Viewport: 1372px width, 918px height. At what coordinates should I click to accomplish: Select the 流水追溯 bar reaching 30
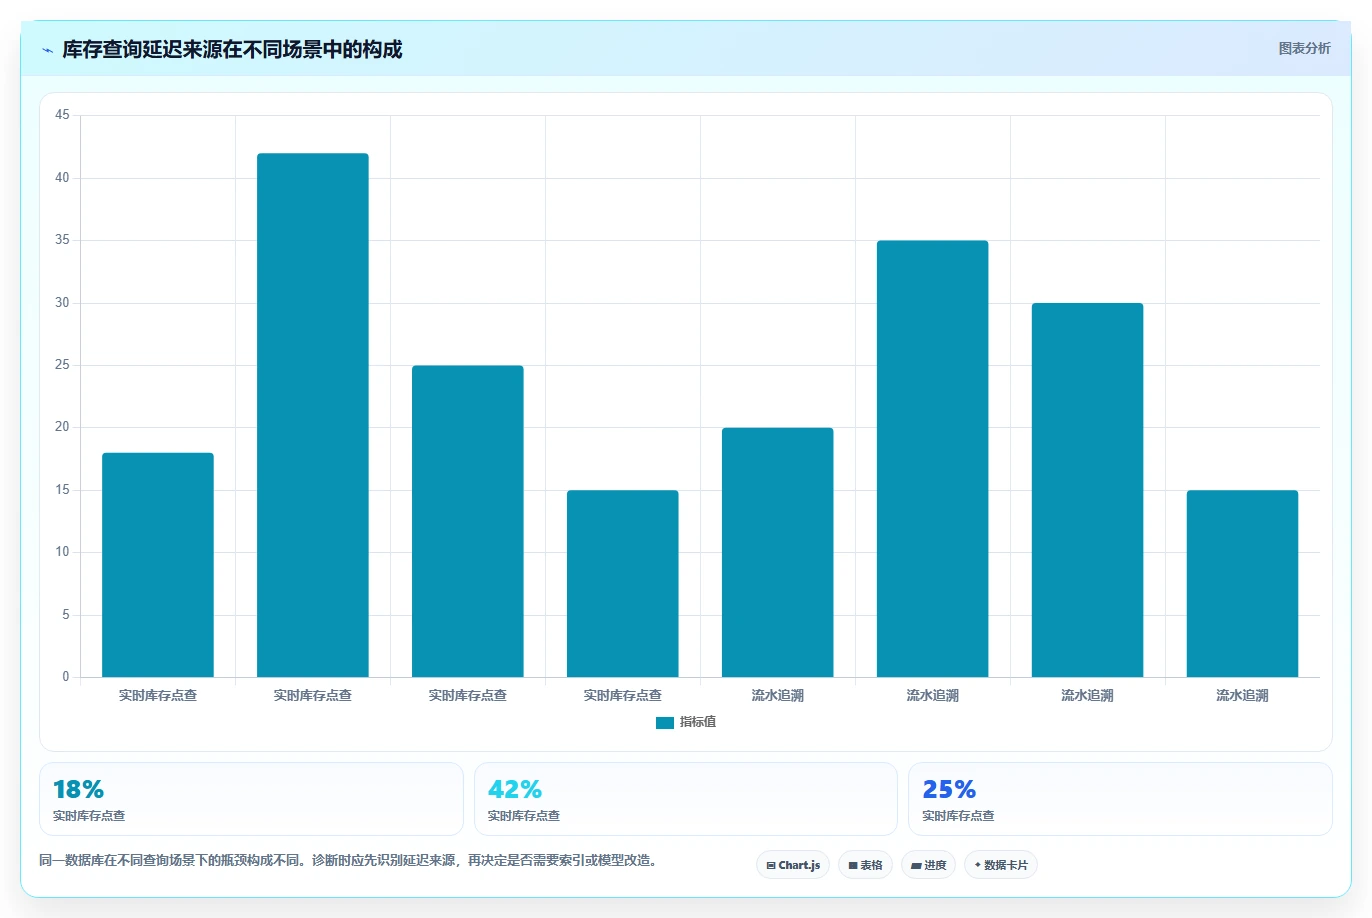tap(1088, 490)
